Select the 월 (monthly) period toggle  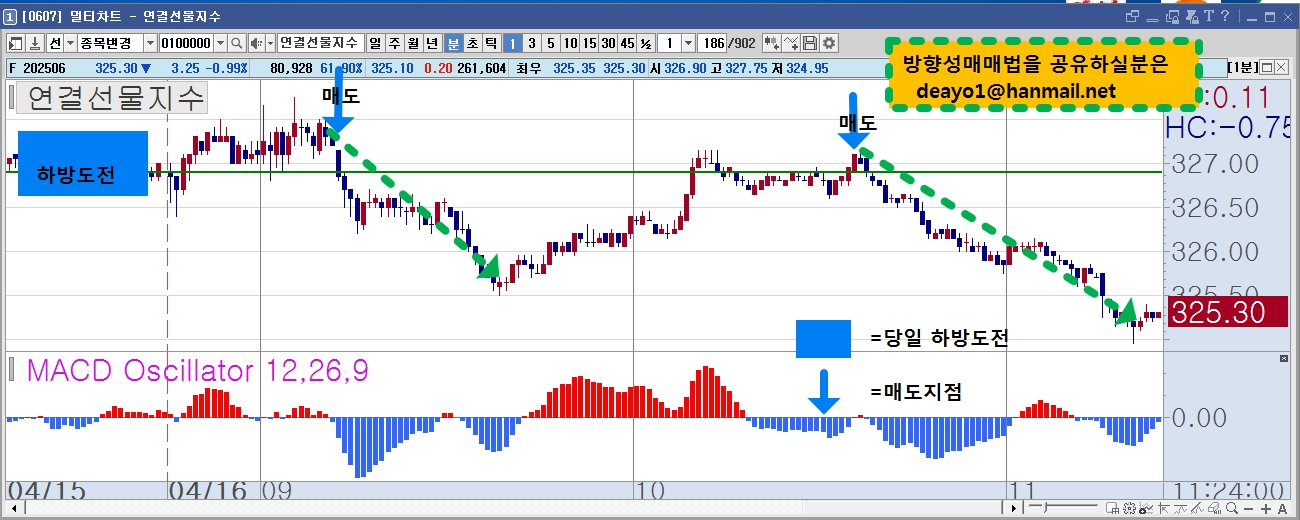pos(413,43)
